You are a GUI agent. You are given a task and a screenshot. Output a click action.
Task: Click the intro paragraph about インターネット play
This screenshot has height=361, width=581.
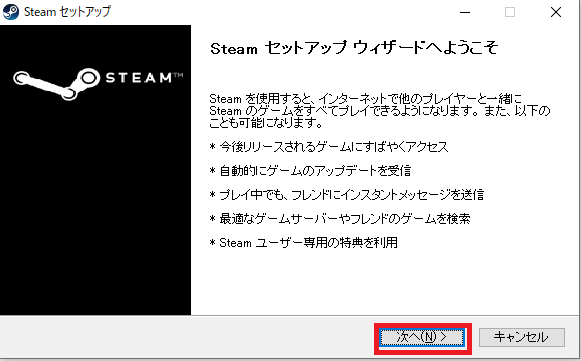tap(379, 111)
